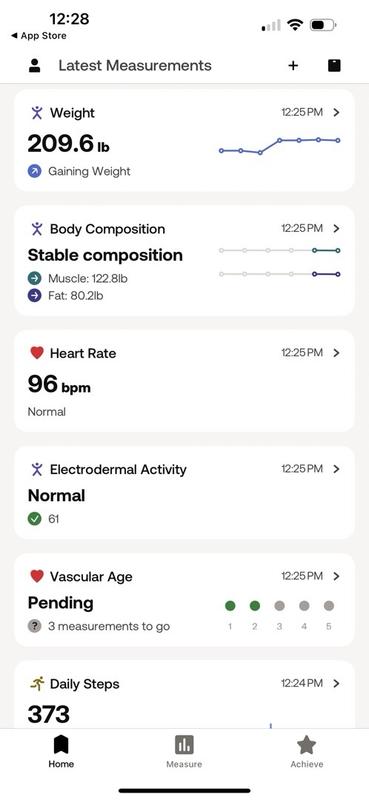The height and width of the screenshot is (800, 369).
Task: Open the 96 bpm Heart Rate reading
Action: point(59,385)
